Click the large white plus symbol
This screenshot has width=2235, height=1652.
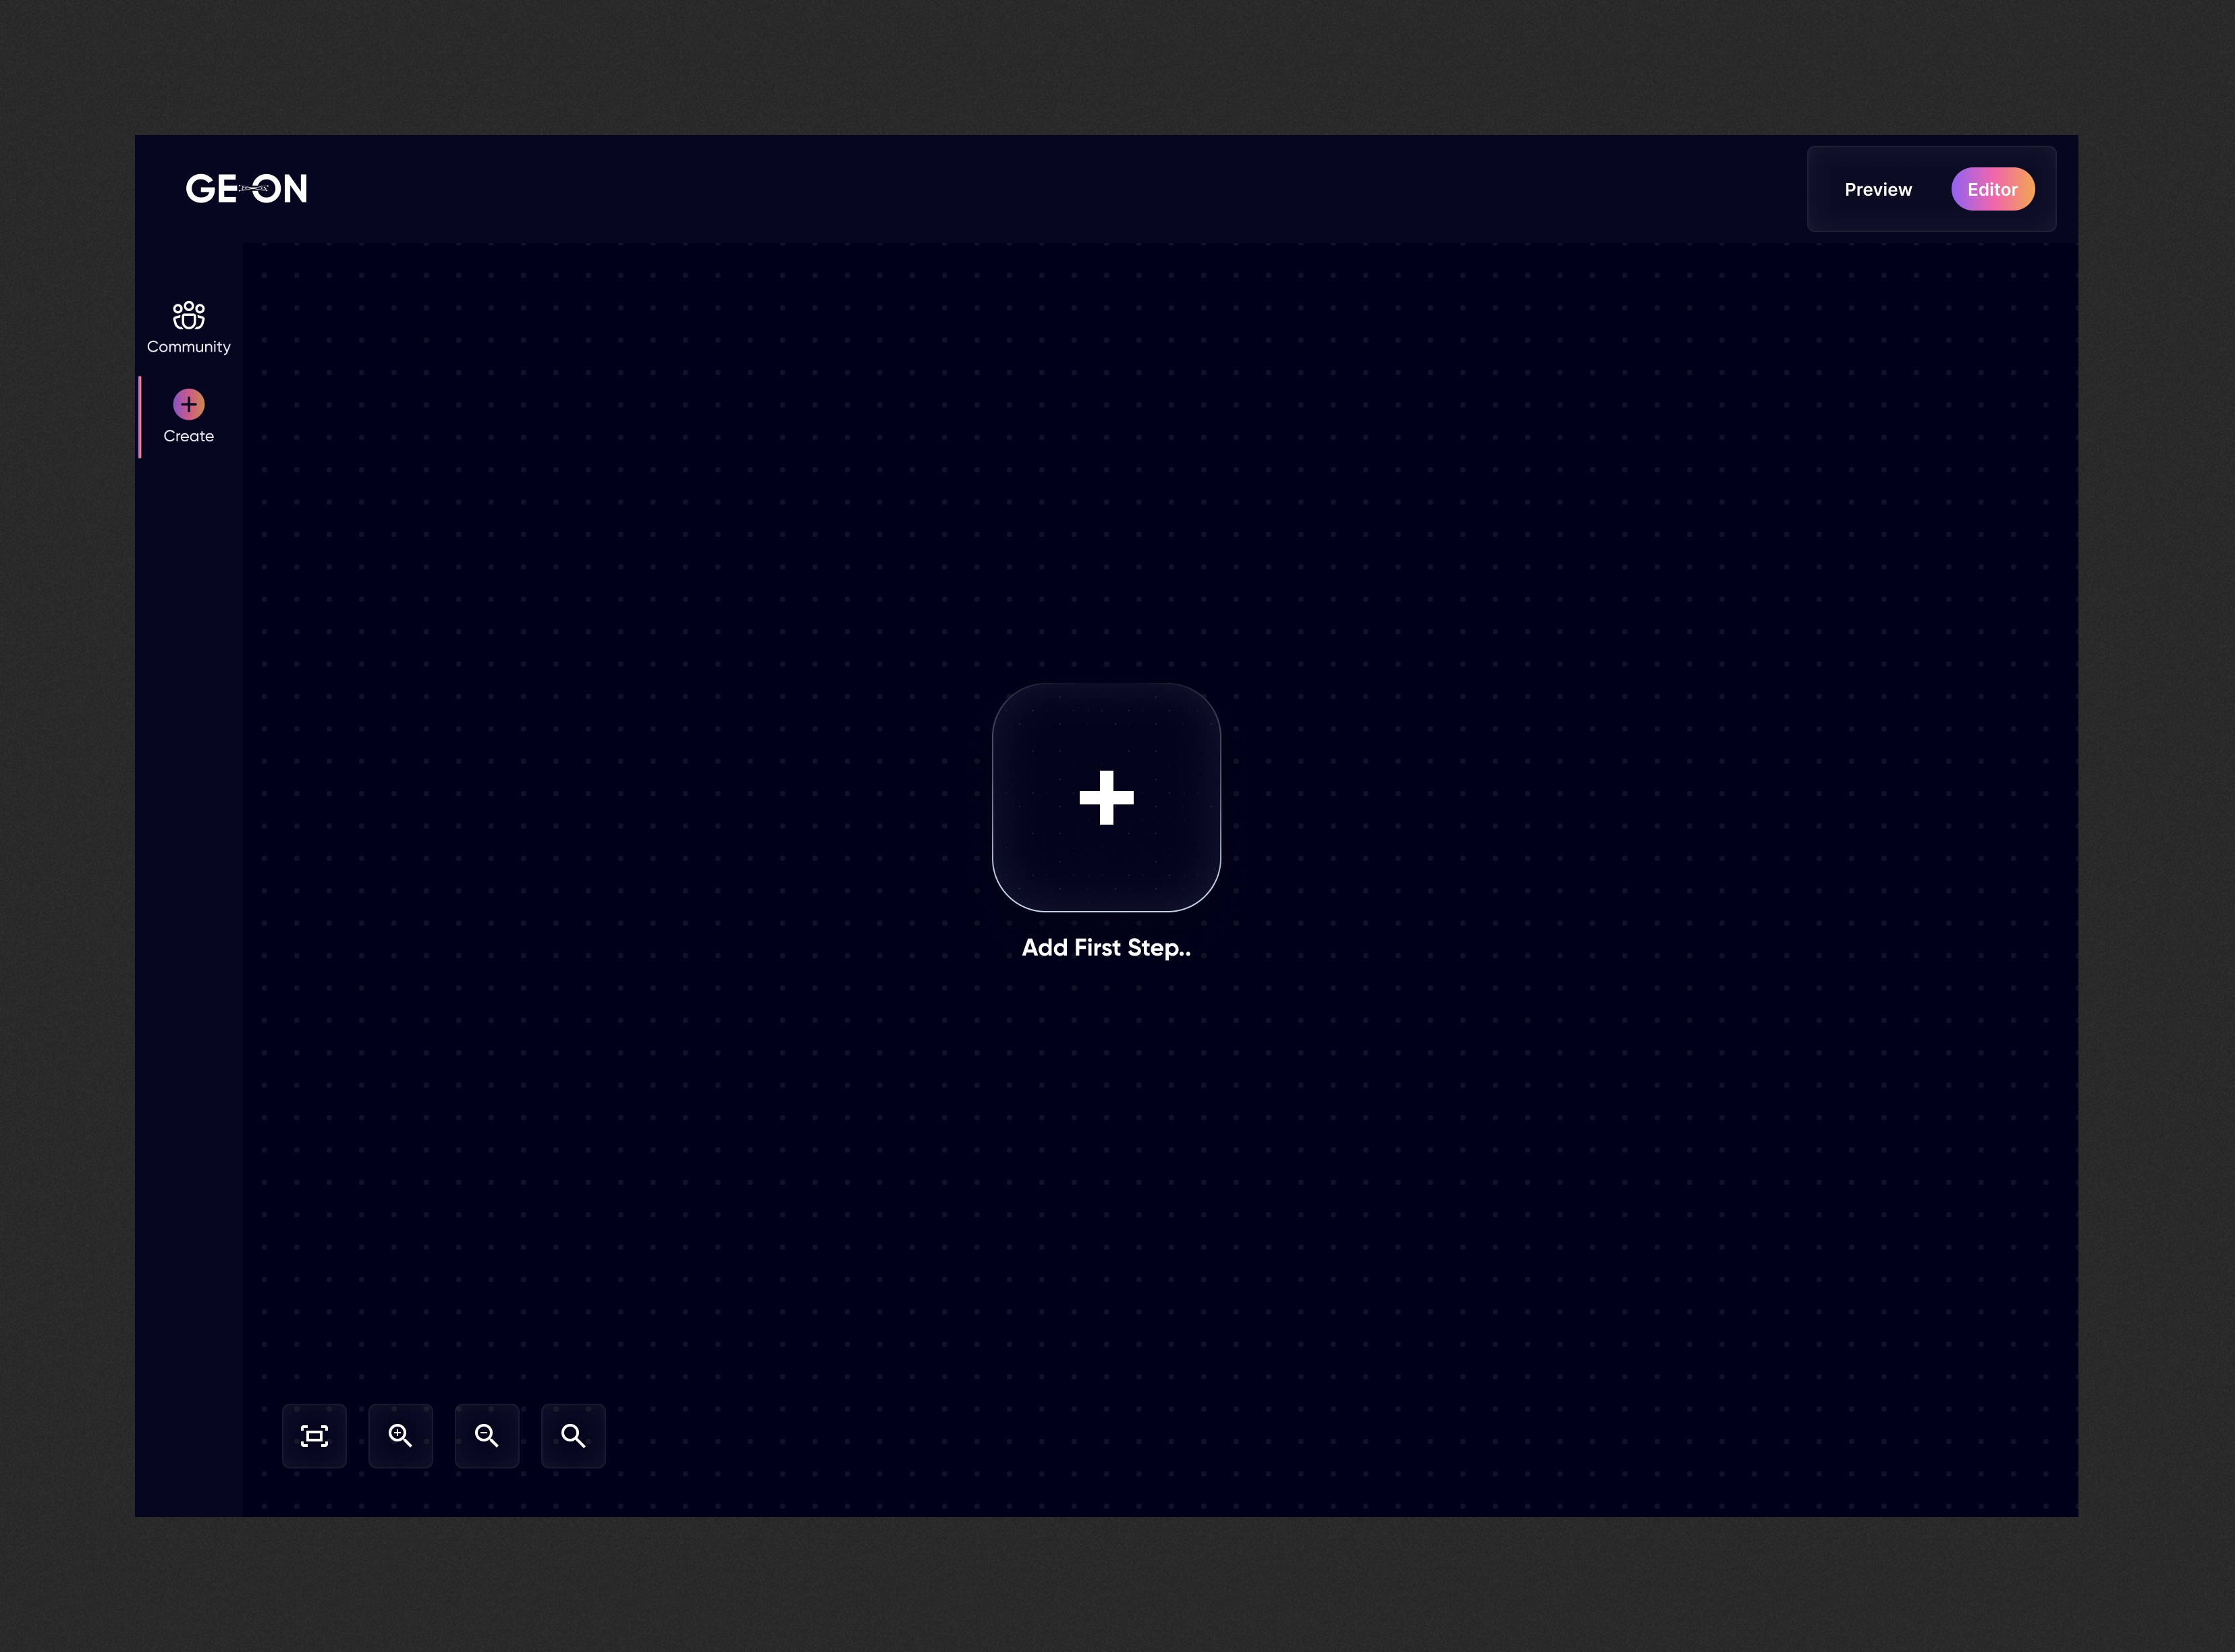tap(1106, 797)
